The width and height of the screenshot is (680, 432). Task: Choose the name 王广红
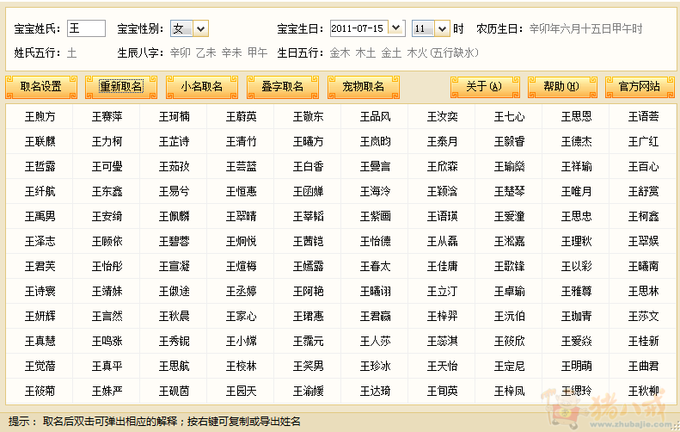tap(644, 142)
